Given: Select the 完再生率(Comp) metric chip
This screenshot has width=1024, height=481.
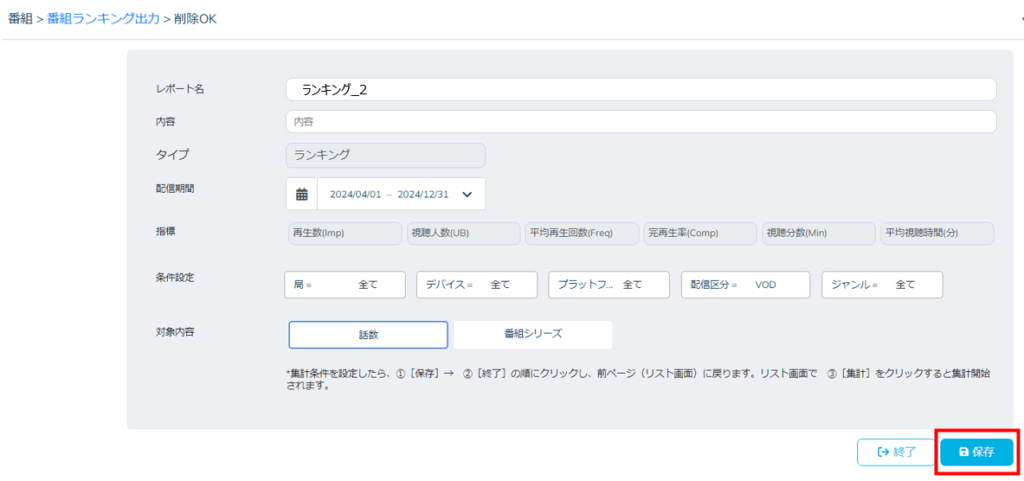Looking at the screenshot, I should 700,233.
